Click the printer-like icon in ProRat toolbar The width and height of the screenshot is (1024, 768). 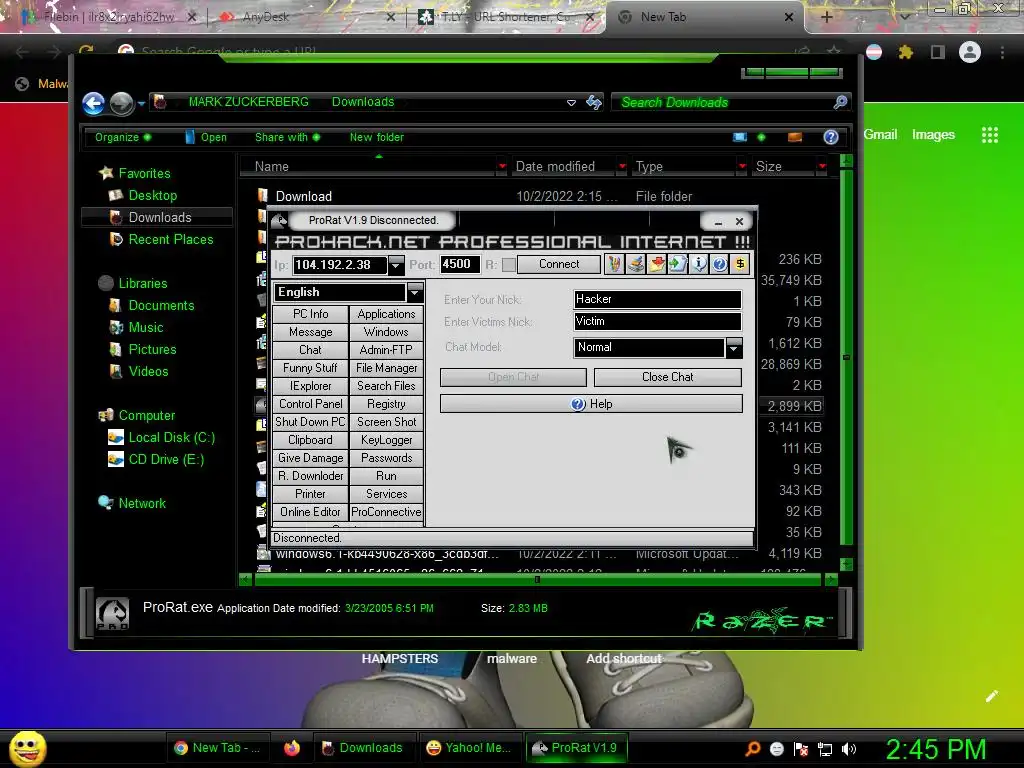[x=636, y=264]
